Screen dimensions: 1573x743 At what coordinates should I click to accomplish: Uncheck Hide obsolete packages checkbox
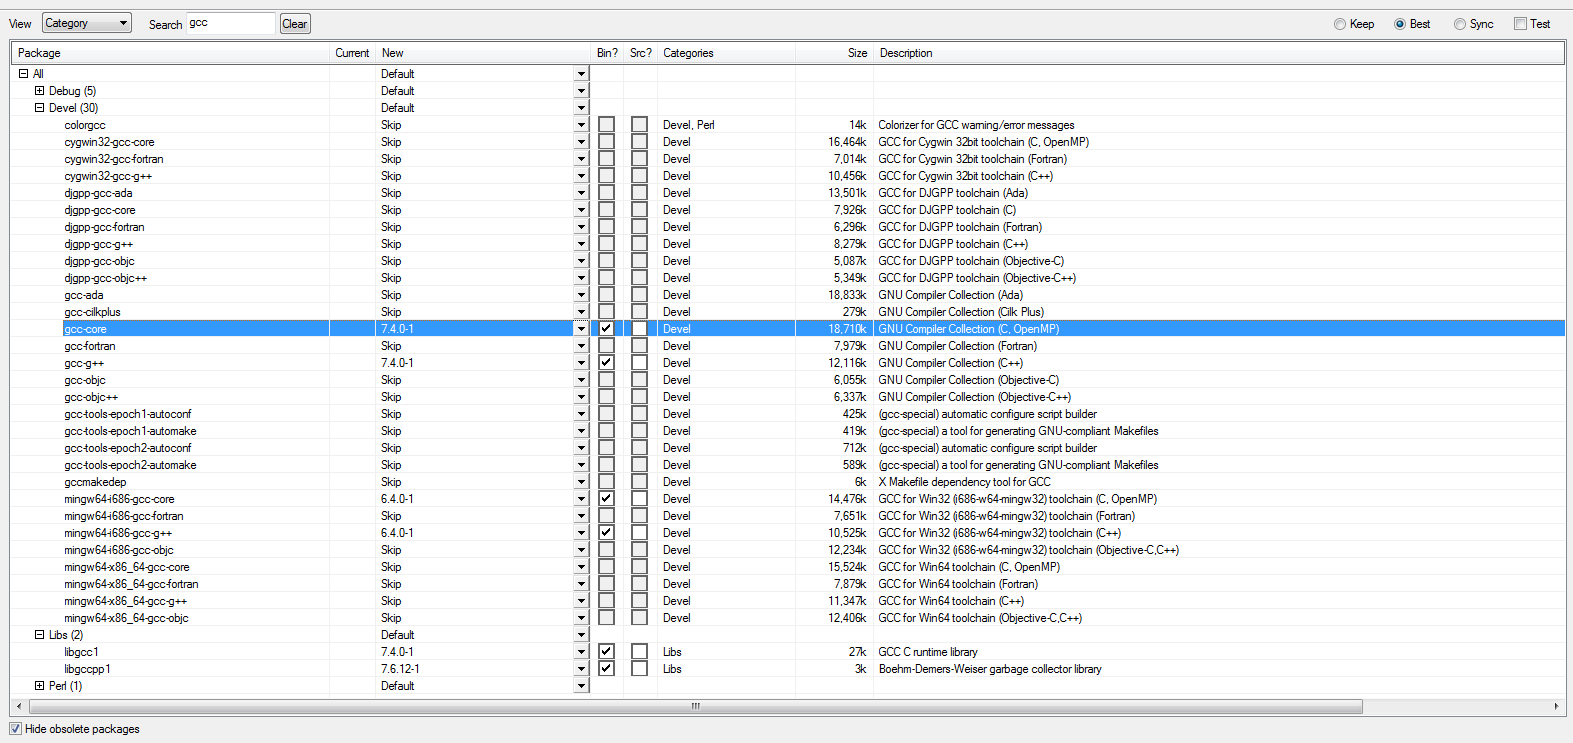(16, 729)
